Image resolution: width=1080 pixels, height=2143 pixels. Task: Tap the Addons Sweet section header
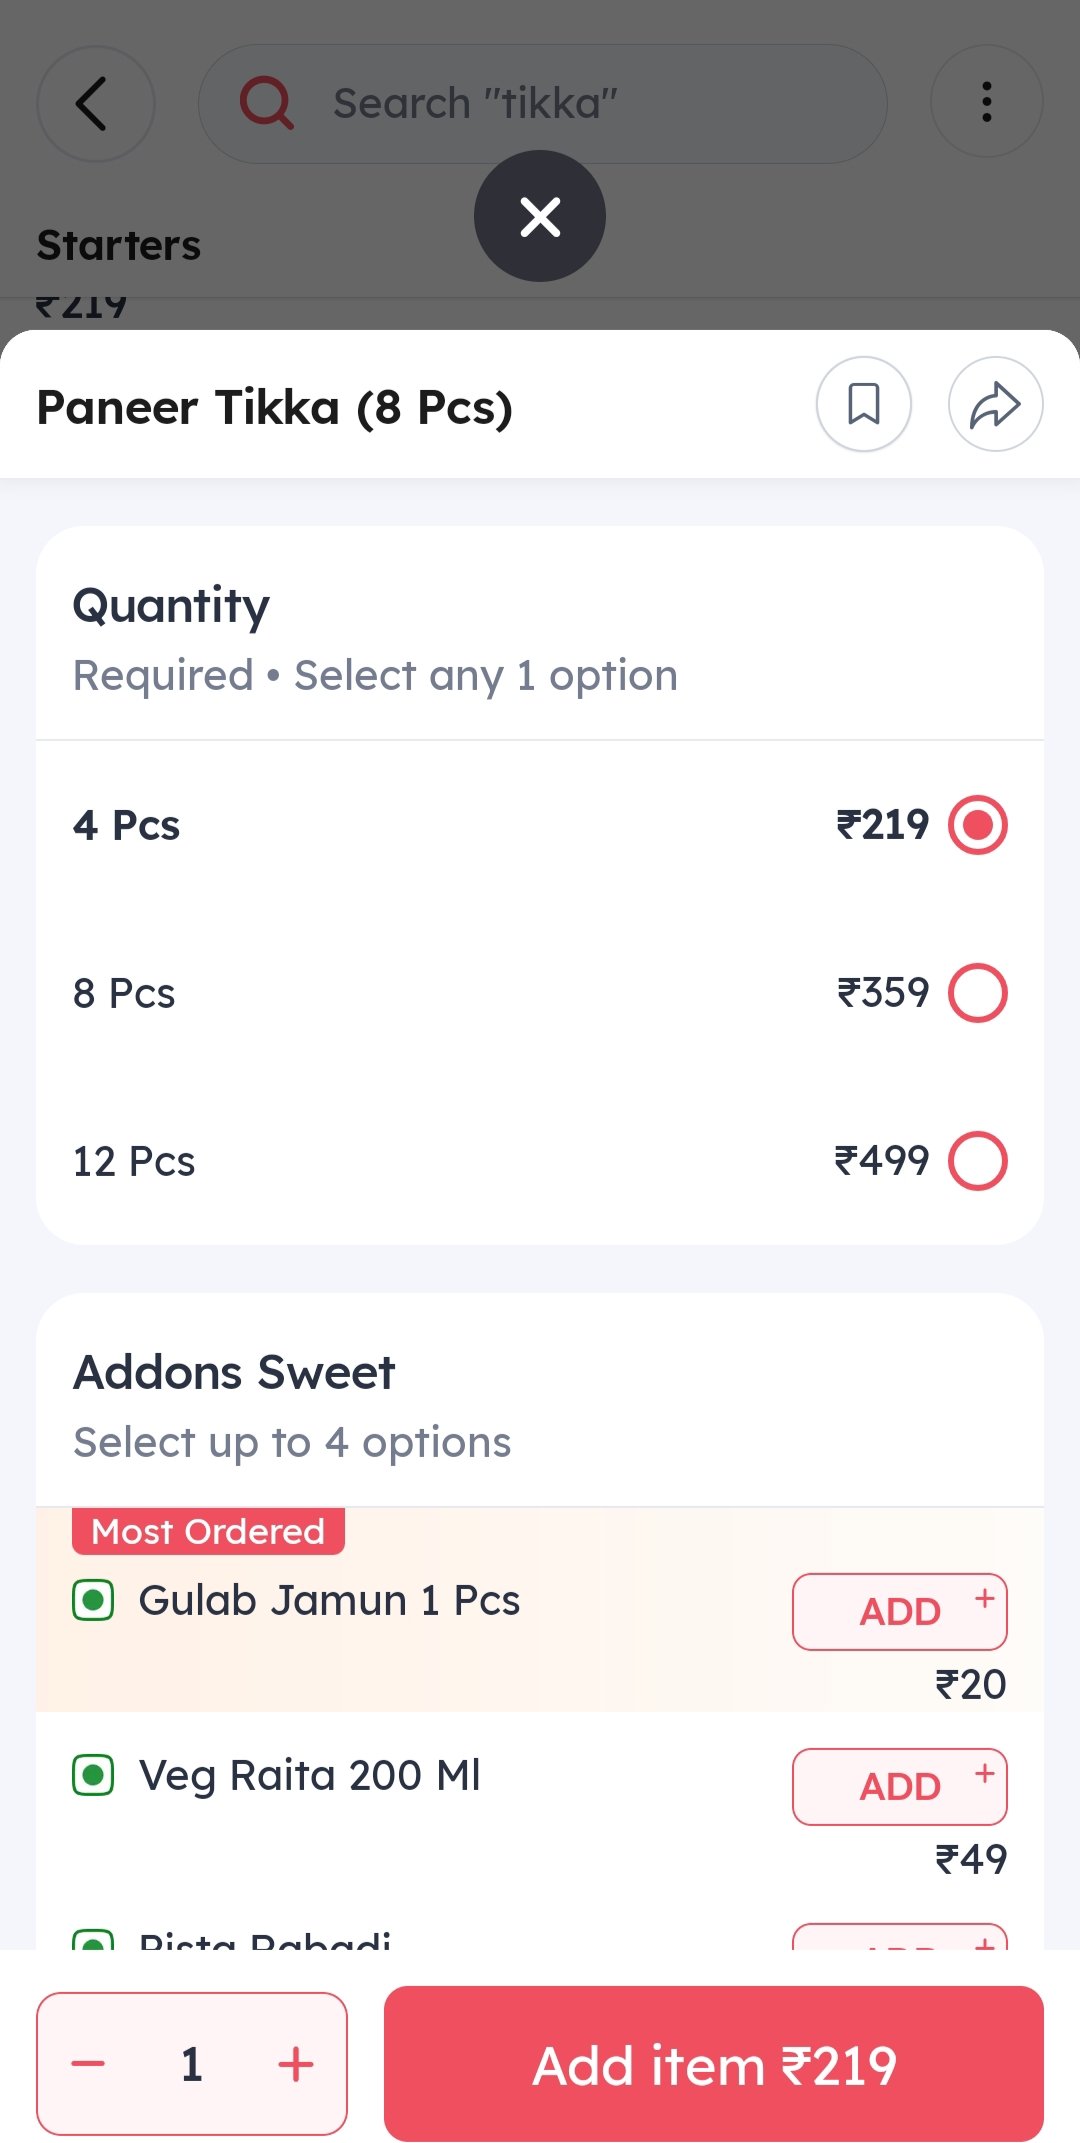point(234,1373)
